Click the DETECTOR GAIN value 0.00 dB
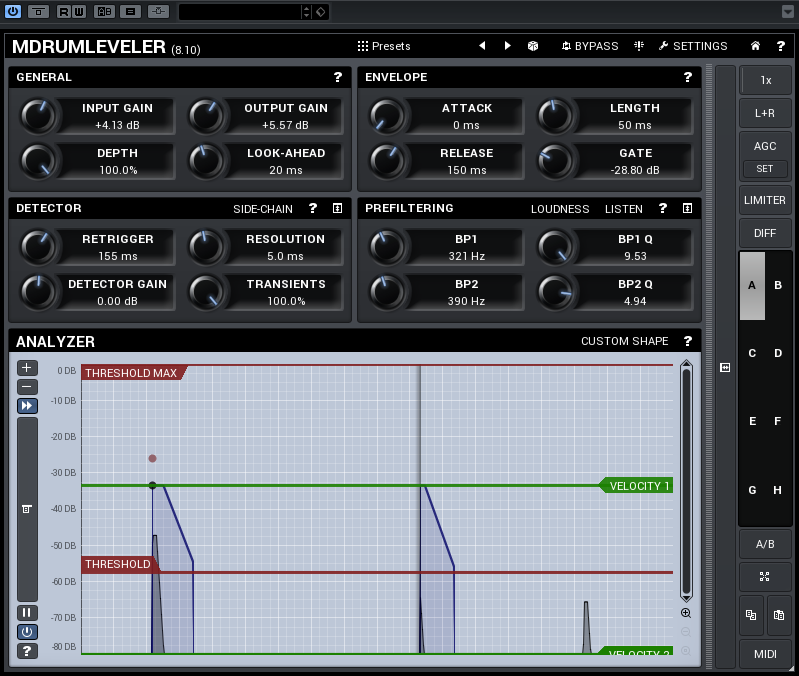The width and height of the screenshot is (799, 676). tap(117, 301)
